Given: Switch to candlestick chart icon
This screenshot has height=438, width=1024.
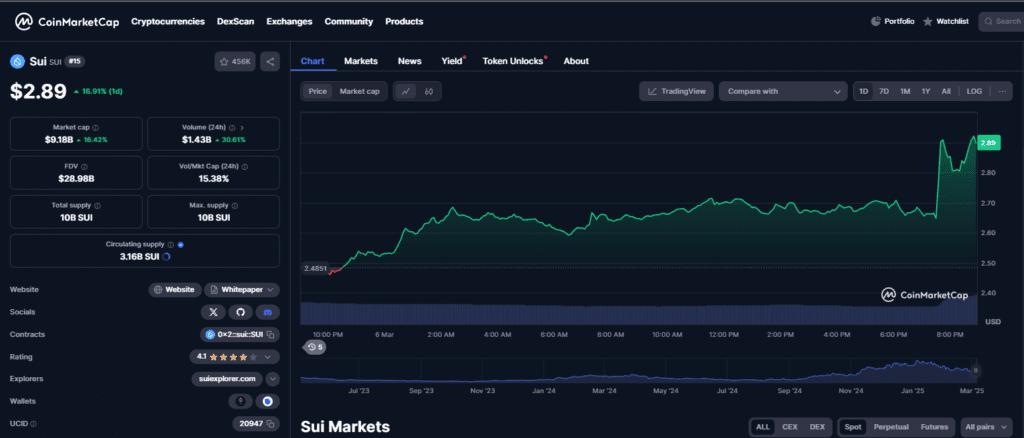Looking at the screenshot, I should pyautogui.click(x=429, y=91).
